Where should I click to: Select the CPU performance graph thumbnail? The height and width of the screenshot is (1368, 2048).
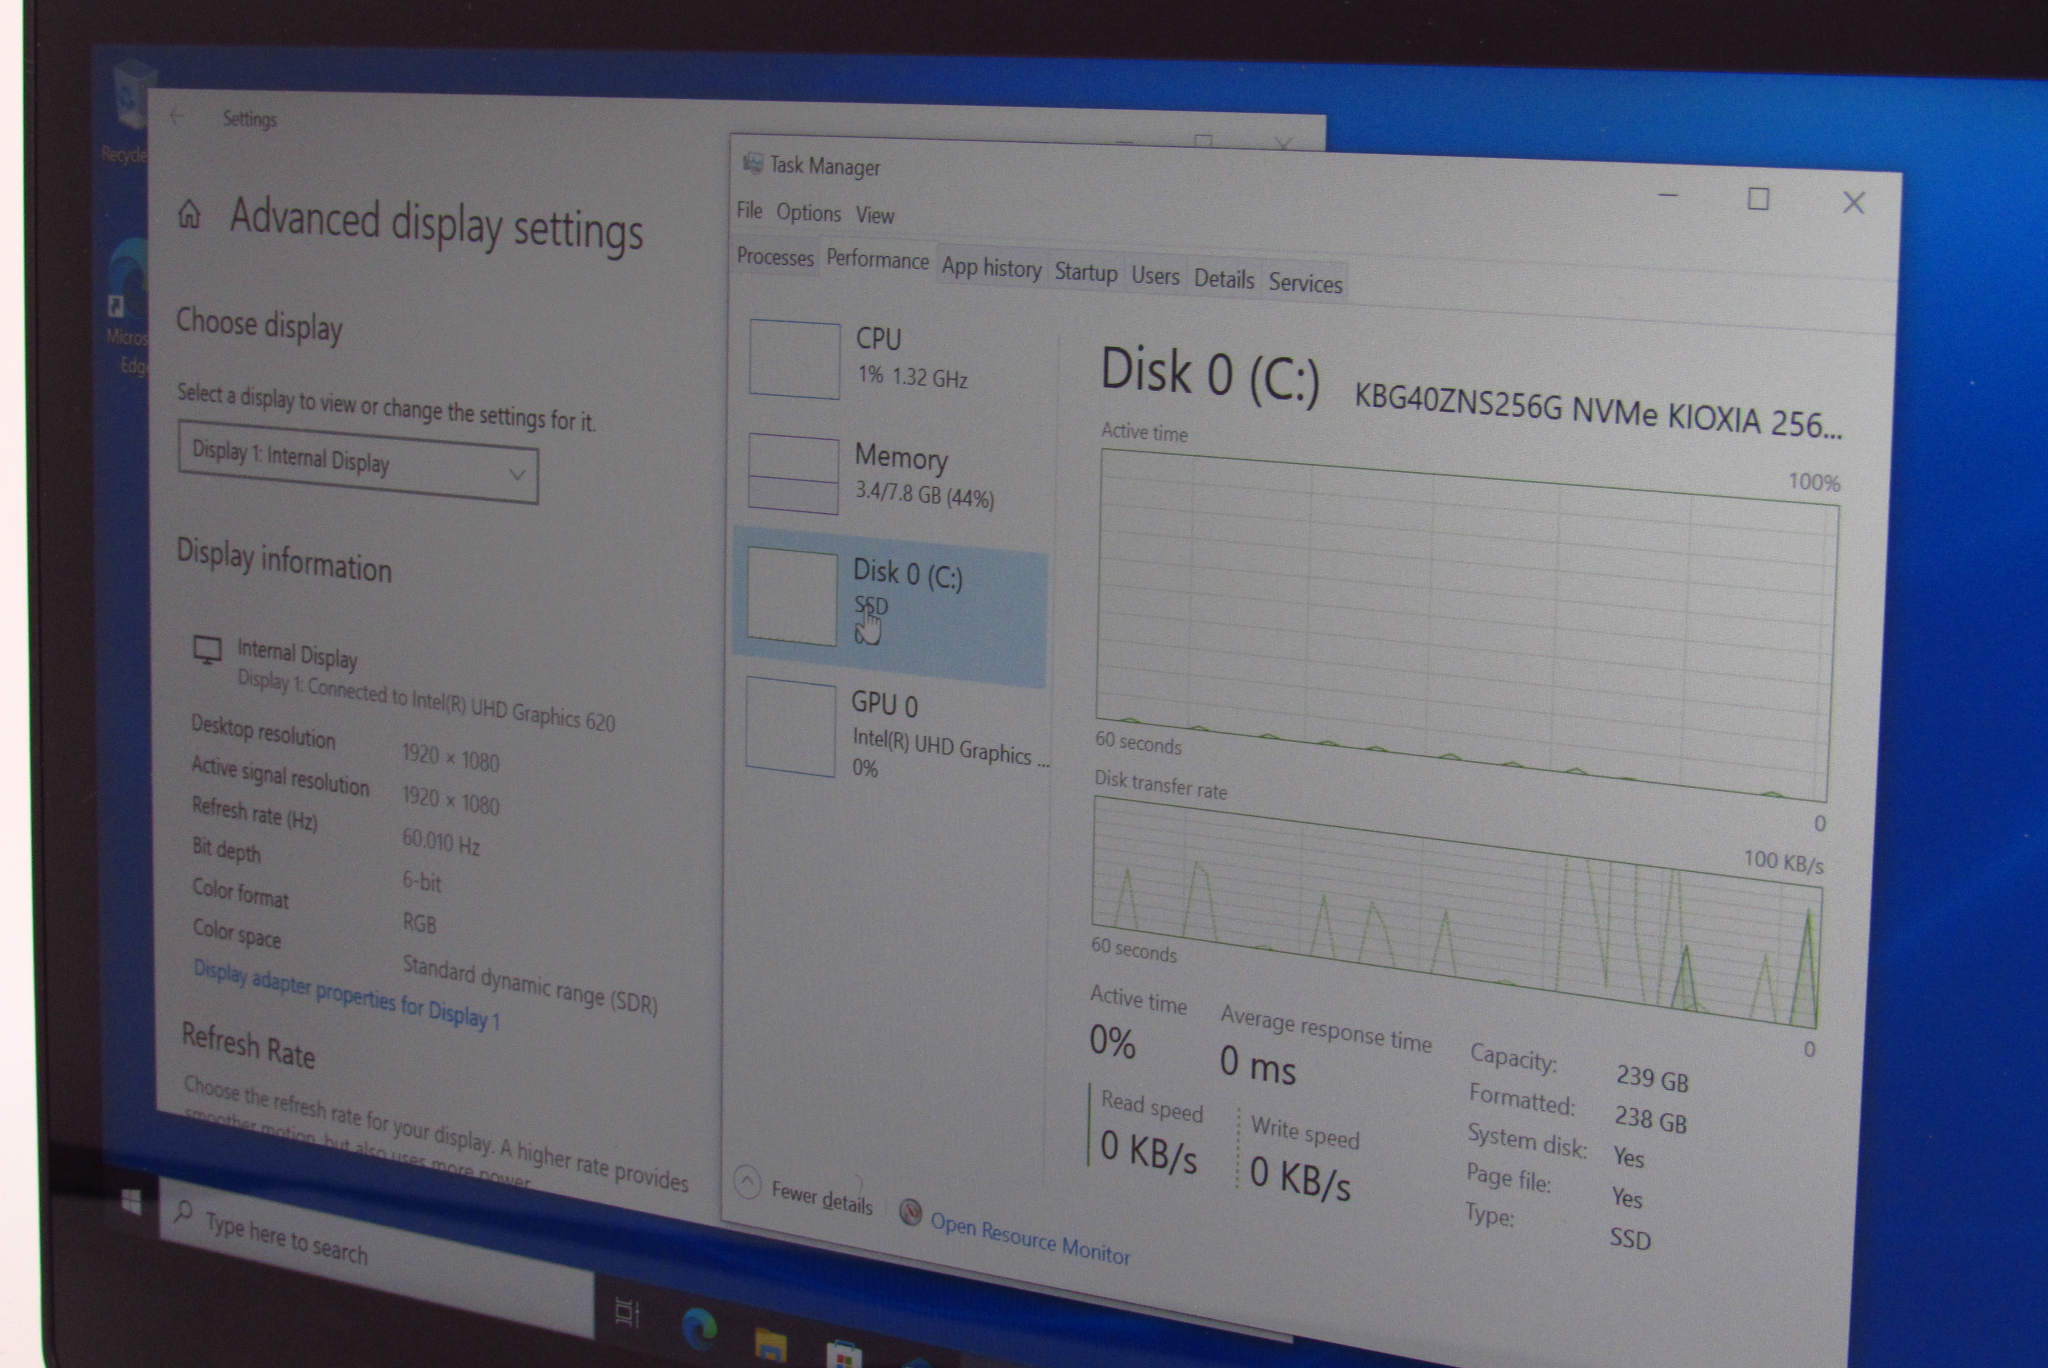795,360
